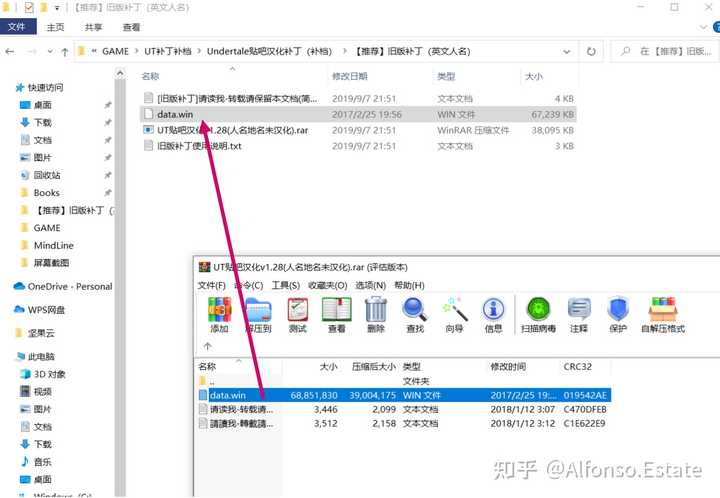Open GAME folder in sidebar

coord(40,228)
